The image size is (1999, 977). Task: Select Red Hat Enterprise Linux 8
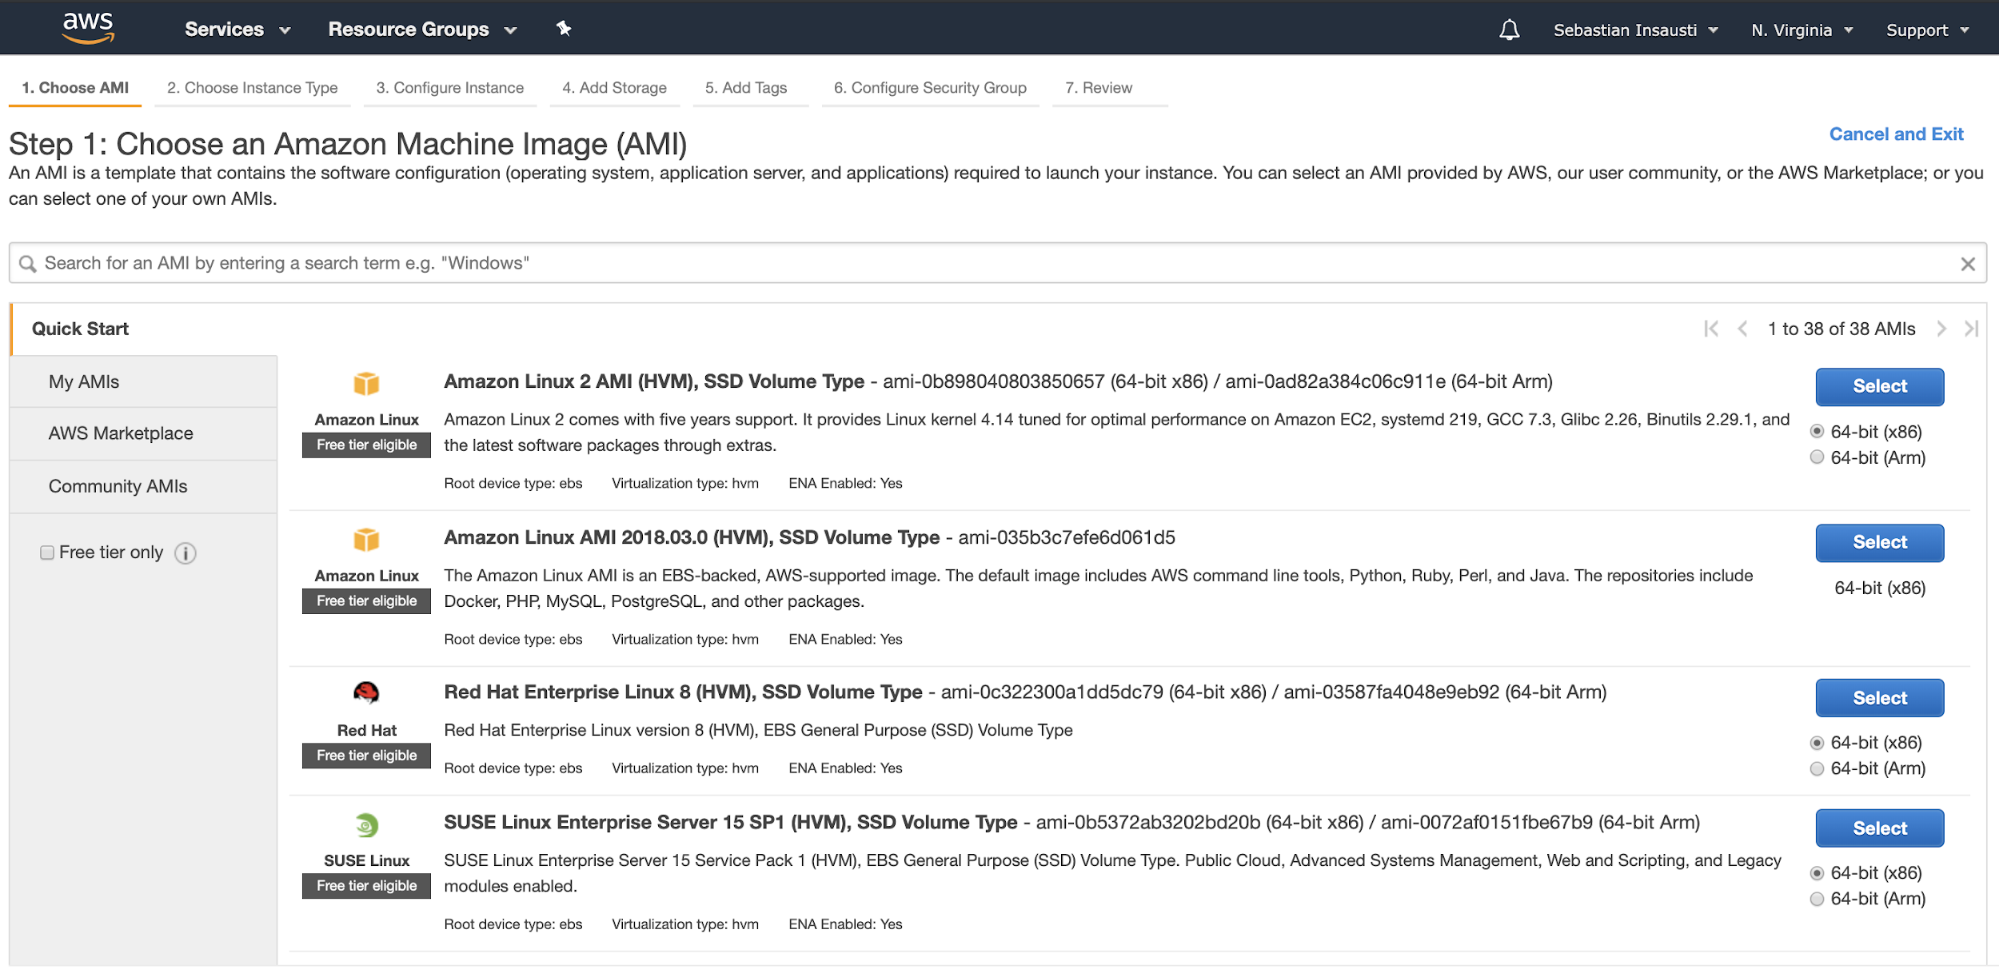pyautogui.click(x=1880, y=698)
